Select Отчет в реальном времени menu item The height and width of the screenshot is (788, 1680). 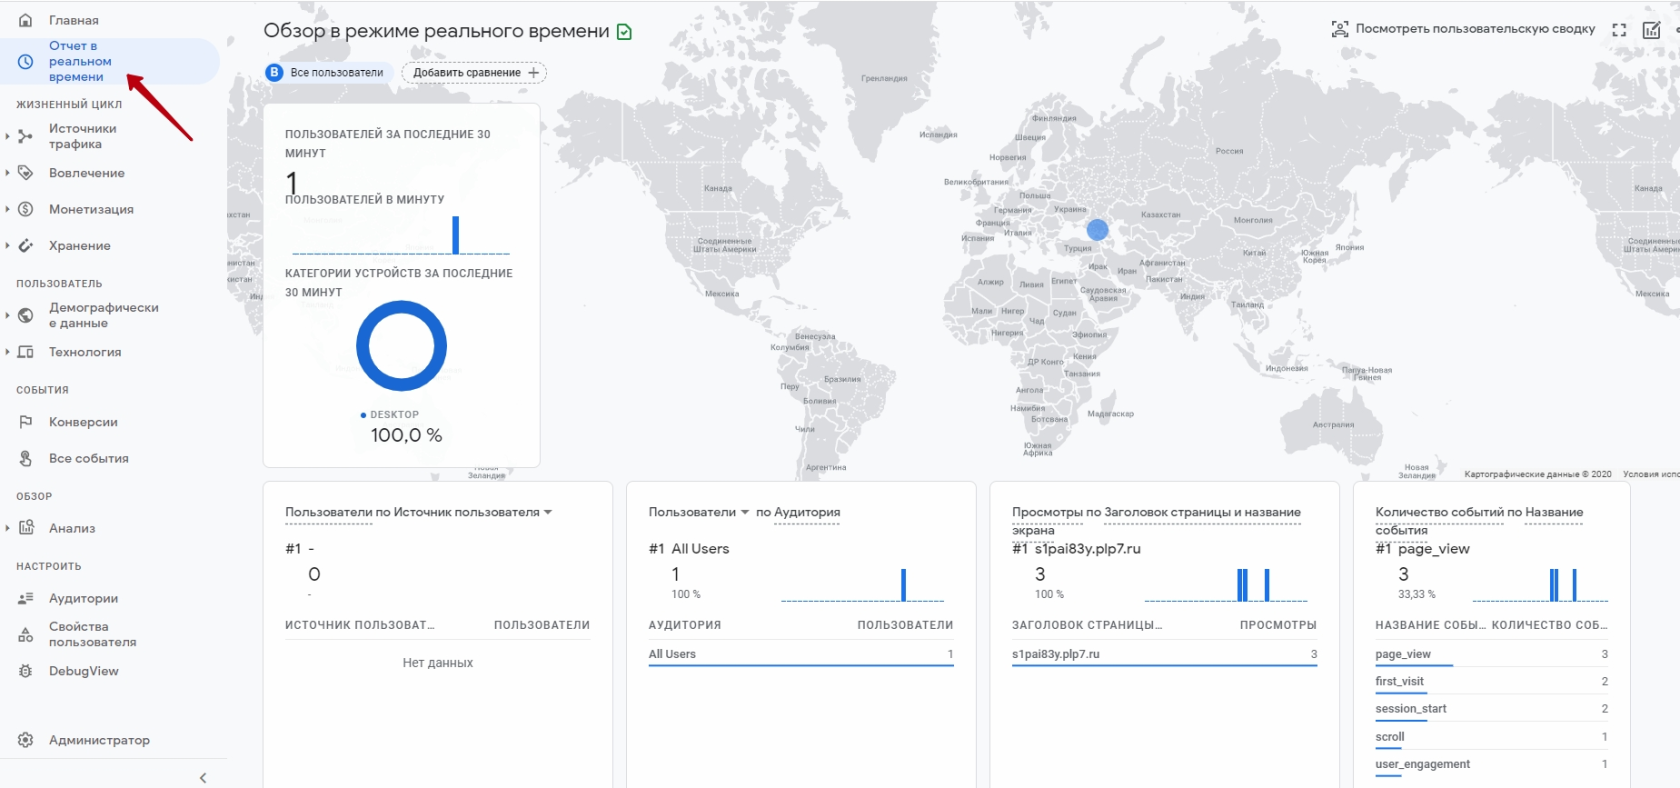pyautogui.click(x=110, y=62)
